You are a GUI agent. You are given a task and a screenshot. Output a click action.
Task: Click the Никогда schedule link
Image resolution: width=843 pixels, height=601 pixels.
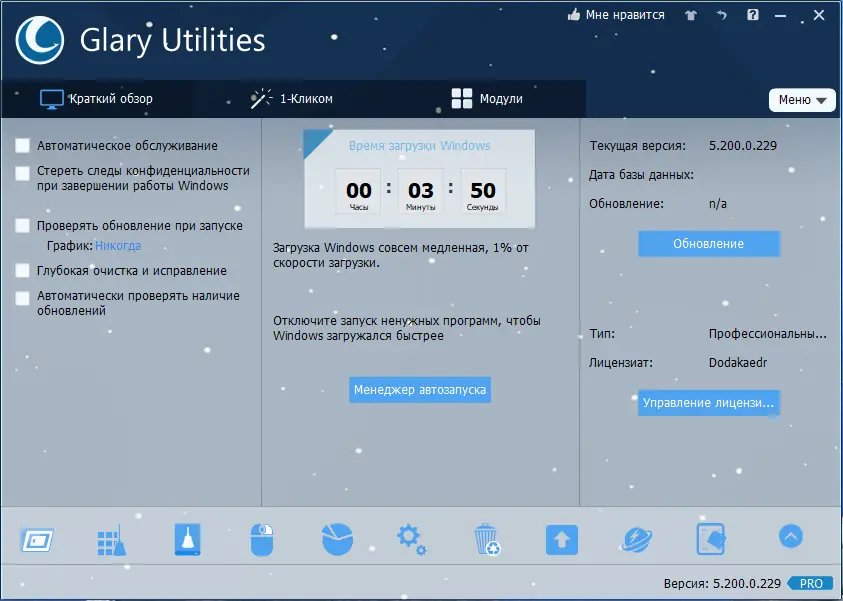pos(118,246)
